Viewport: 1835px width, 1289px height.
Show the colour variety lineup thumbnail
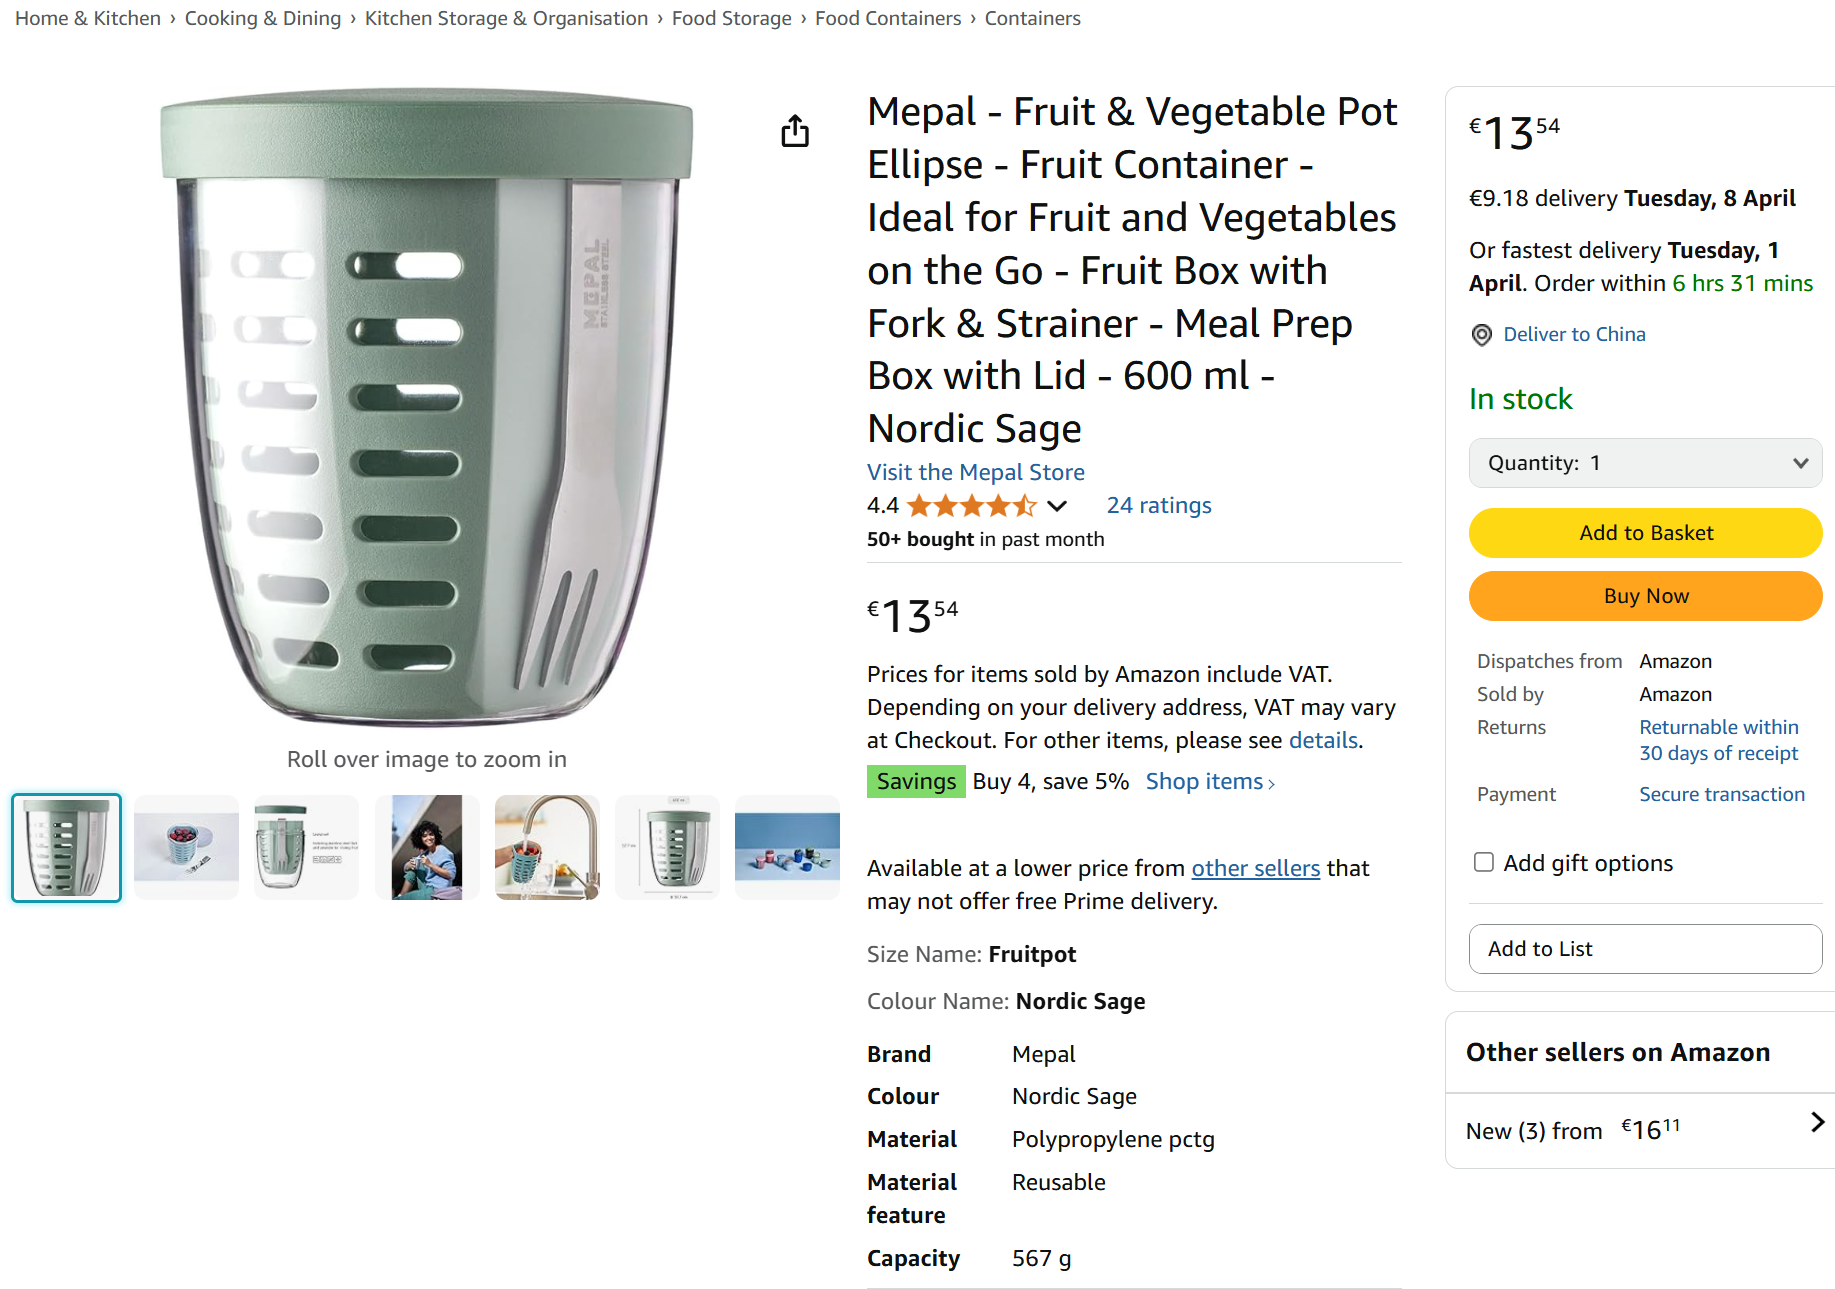(787, 847)
